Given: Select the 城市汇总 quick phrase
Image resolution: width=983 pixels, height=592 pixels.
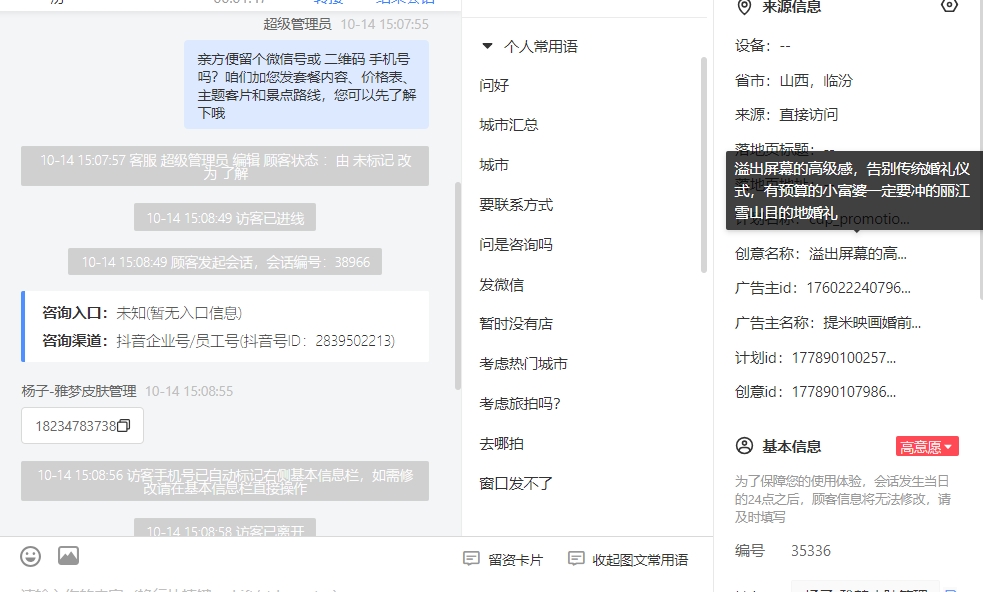Looking at the screenshot, I should (x=508, y=125).
